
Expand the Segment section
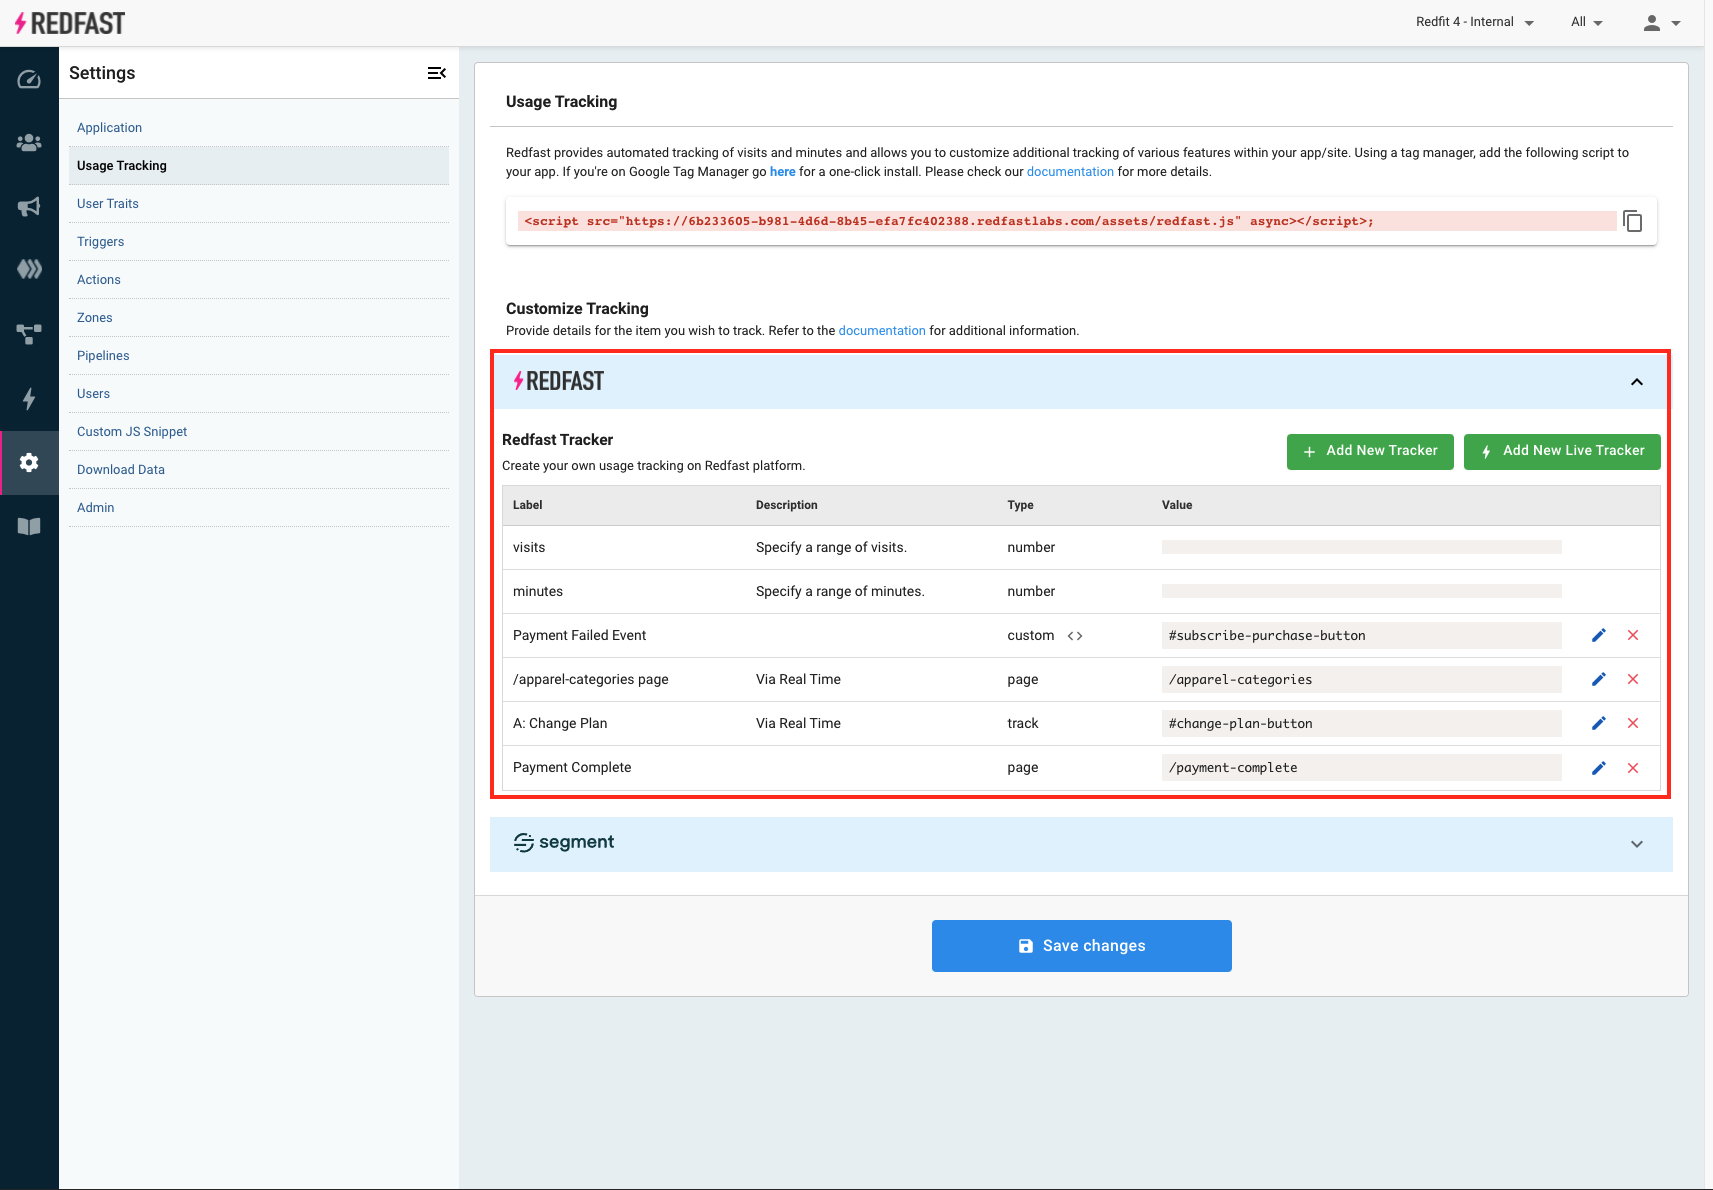click(x=1637, y=844)
